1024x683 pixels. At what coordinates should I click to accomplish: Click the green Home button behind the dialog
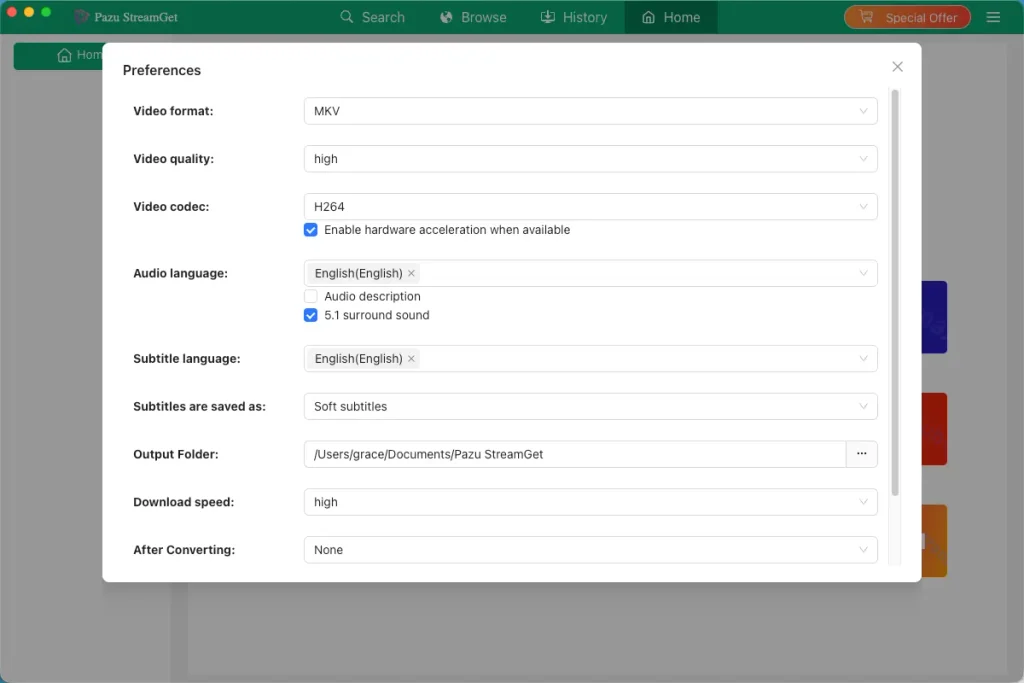pos(59,56)
